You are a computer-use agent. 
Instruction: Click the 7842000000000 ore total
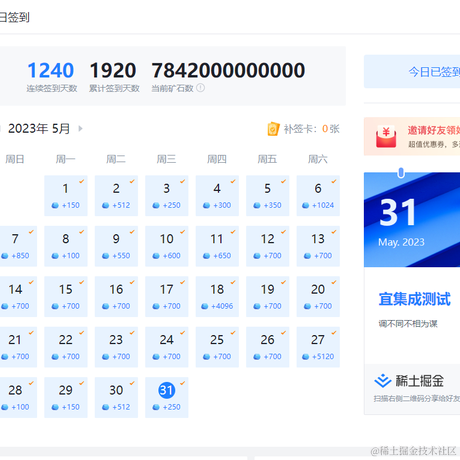pyautogui.click(x=228, y=70)
